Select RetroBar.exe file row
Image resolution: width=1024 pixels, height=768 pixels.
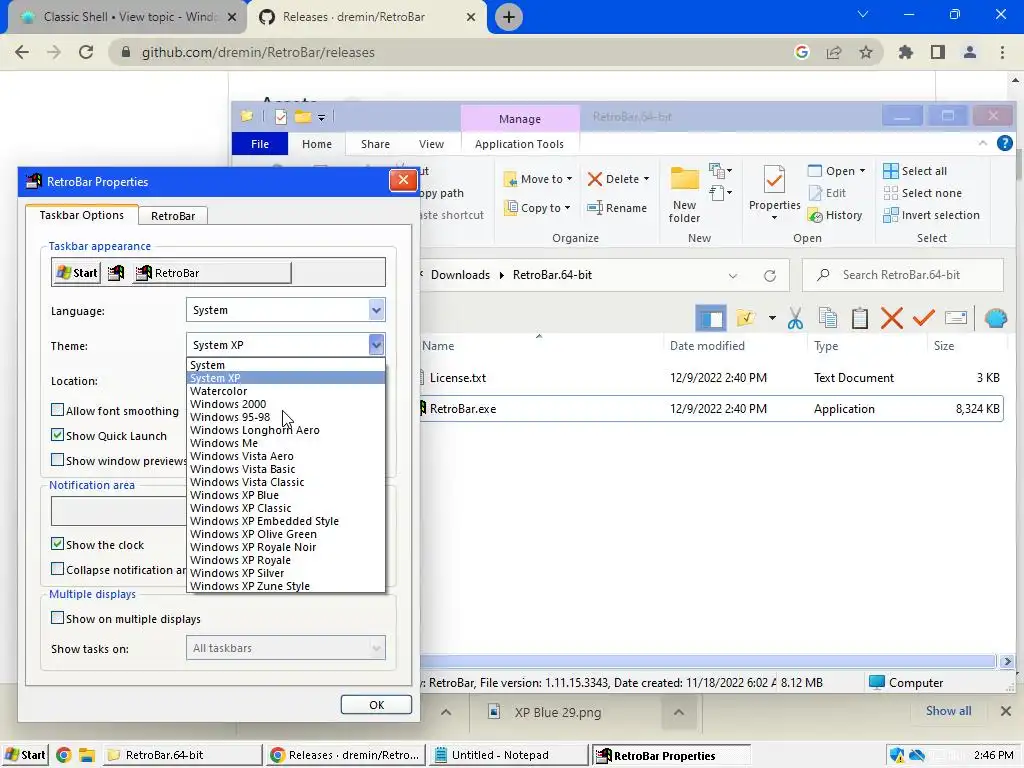pyautogui.click(x=711, y=409)
